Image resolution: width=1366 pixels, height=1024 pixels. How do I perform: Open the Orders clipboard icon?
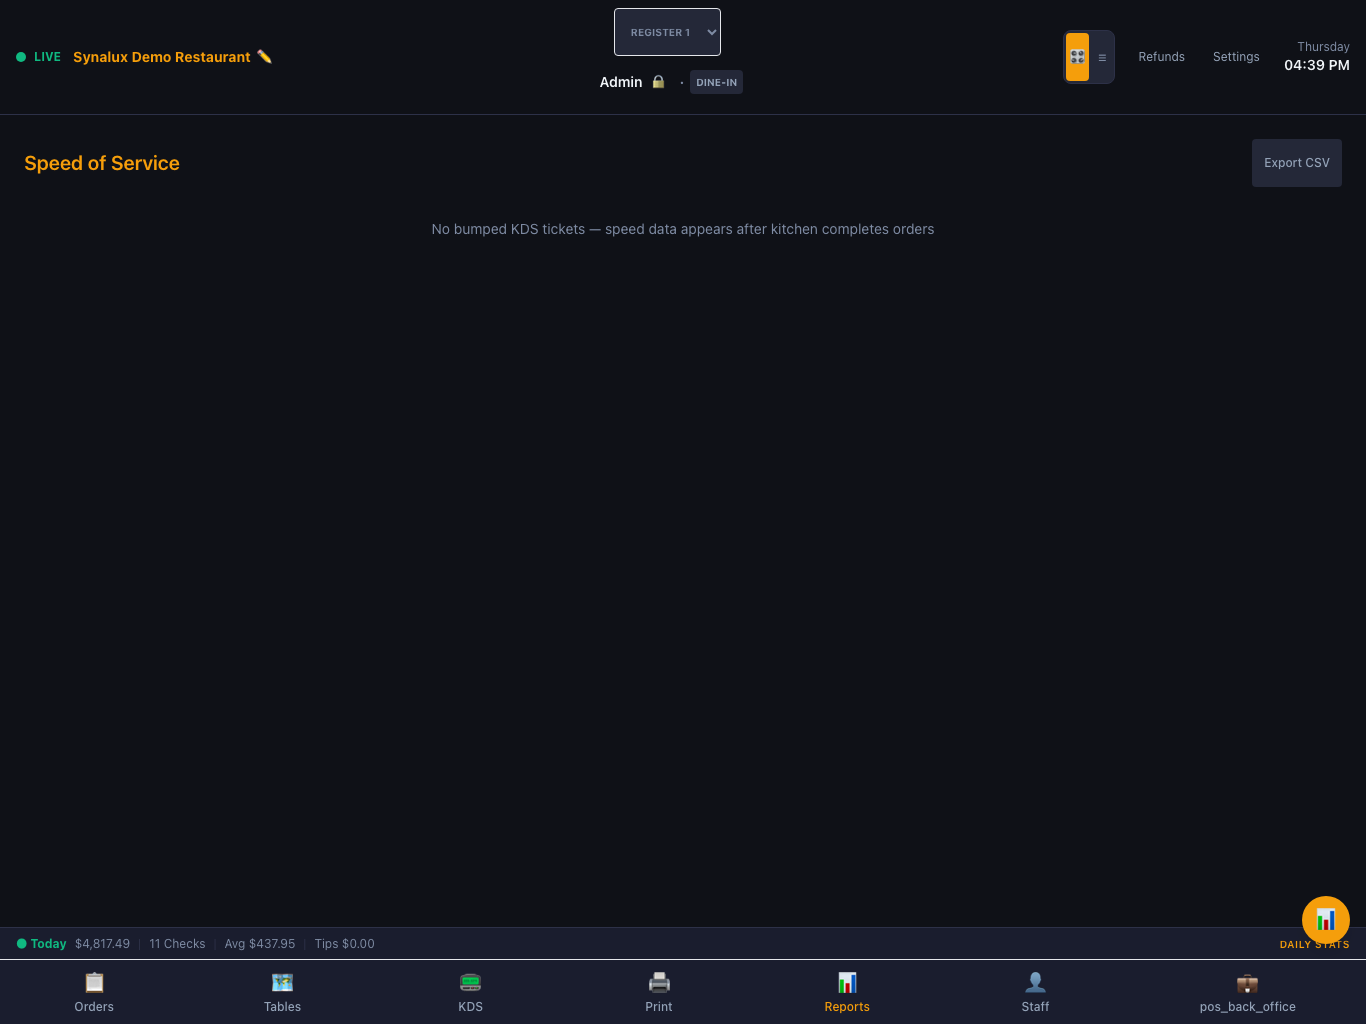coord(94,982)
